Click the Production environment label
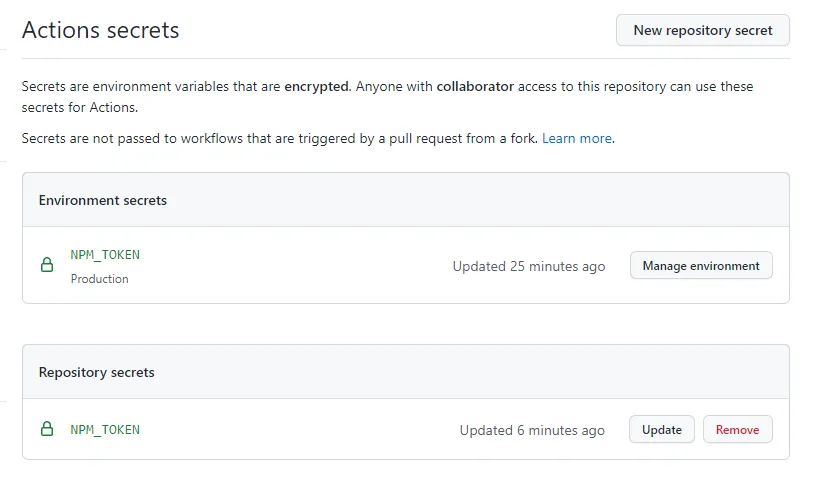 [x=99, y=279]
